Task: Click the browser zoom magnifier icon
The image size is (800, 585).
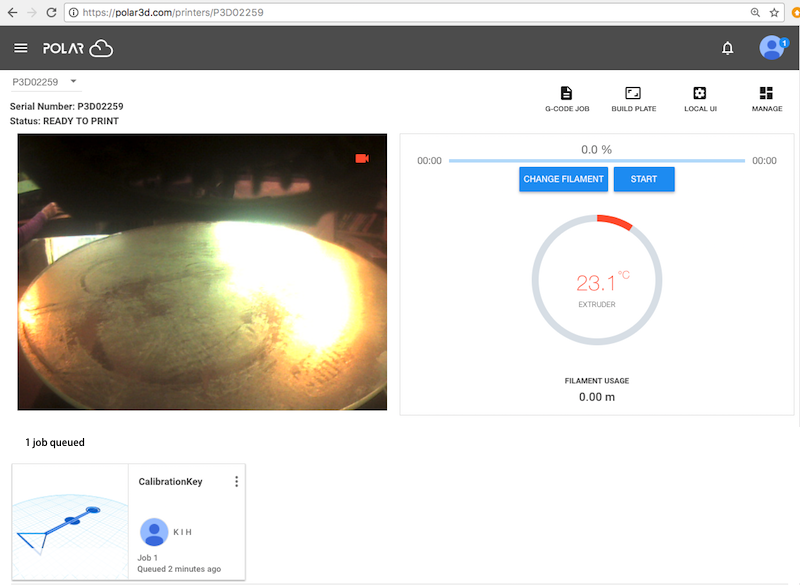Action: pyautogui.click(x=755, y=13)
